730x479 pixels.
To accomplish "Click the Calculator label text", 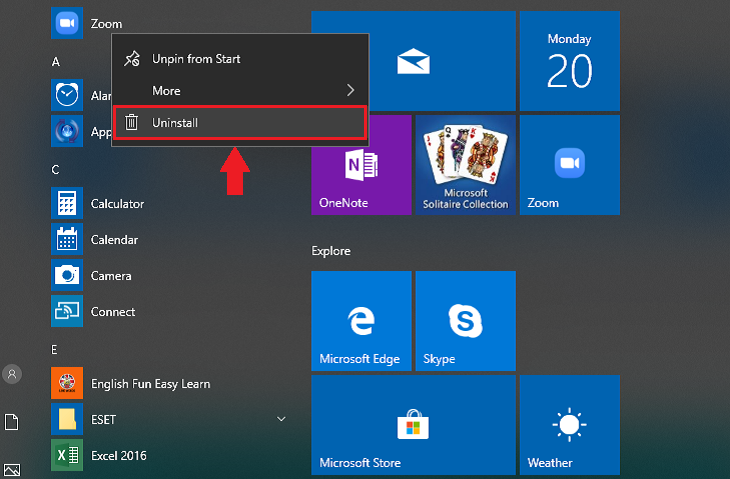I will (117, 203).
